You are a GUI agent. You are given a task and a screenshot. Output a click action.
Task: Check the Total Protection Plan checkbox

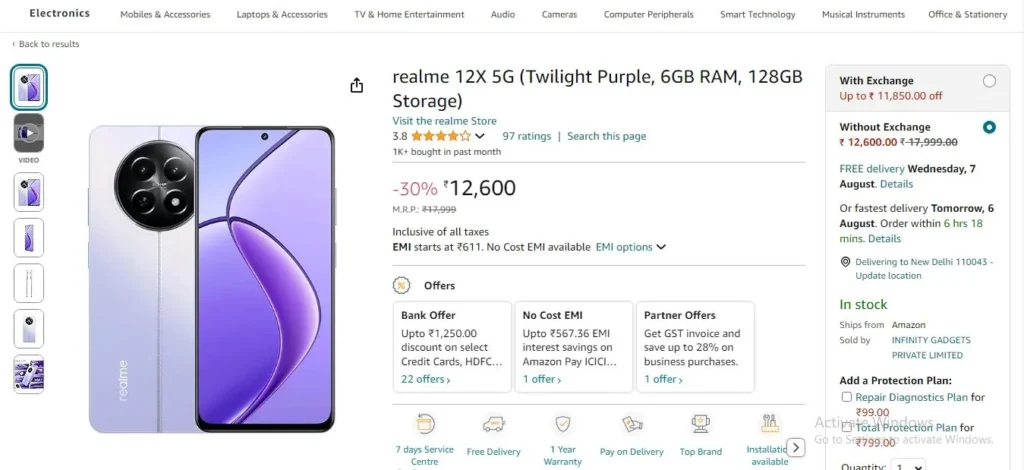[x=846, y=428]
